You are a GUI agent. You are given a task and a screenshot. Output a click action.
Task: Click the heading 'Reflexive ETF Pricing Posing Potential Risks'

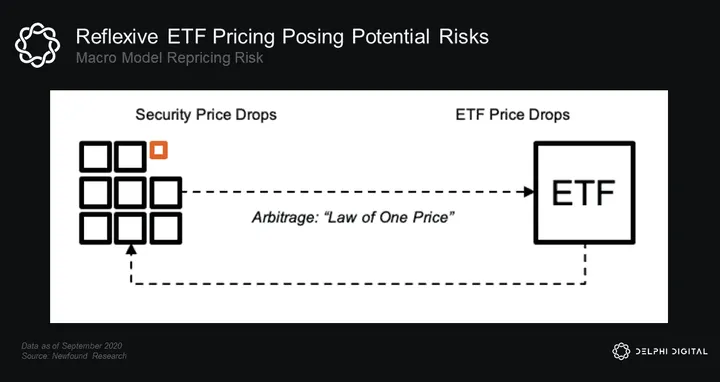coord(282,37)
